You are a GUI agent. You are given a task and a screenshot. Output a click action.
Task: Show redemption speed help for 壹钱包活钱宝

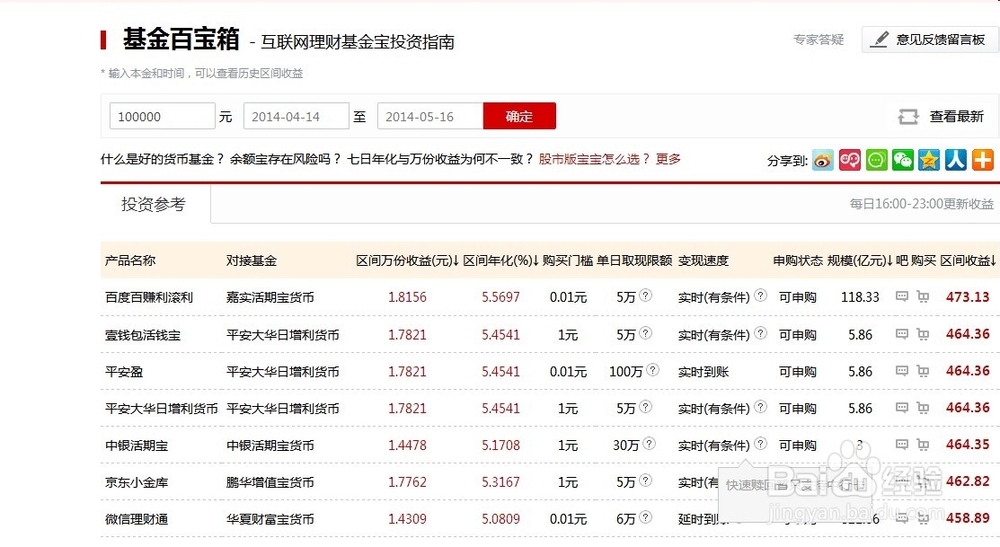(x=760, y=332)
